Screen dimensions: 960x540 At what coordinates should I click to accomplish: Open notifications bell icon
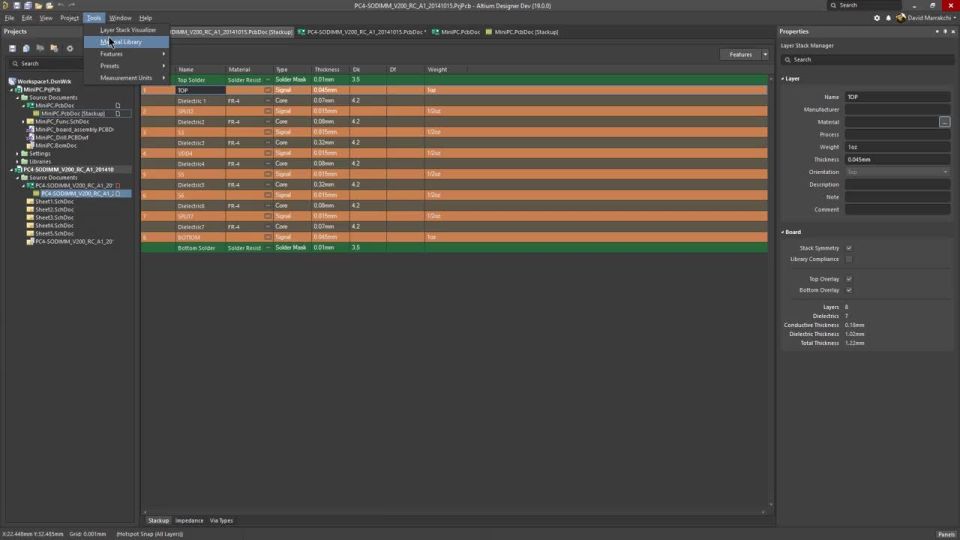[888, 18]
